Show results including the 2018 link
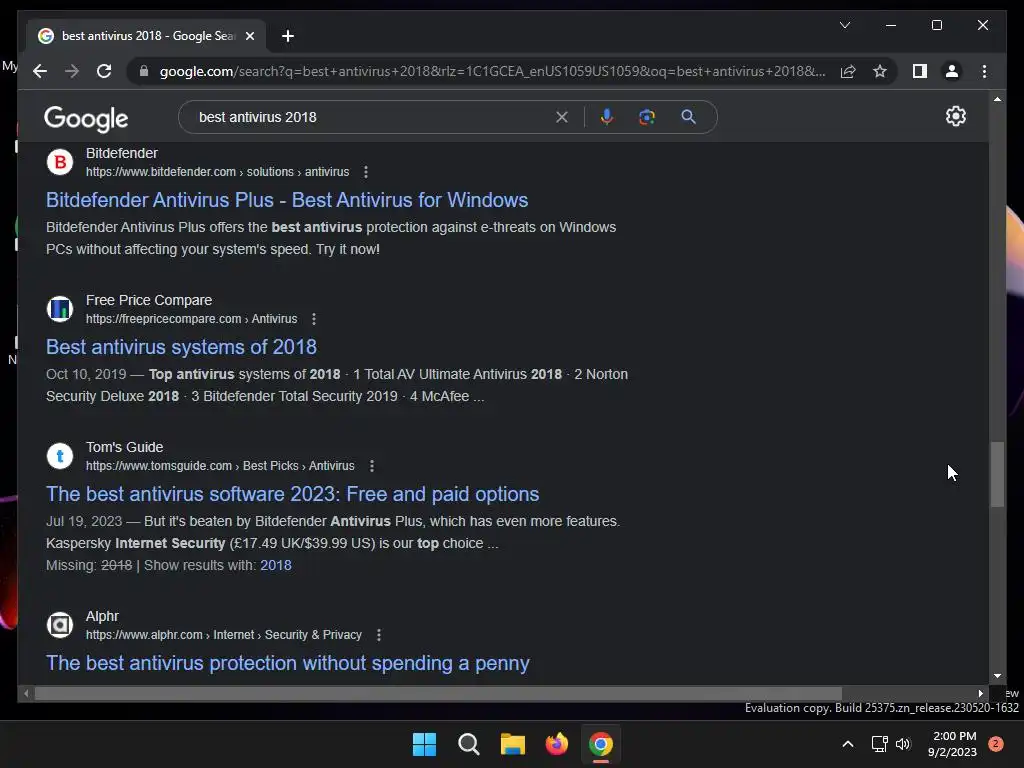 point(276,565)
